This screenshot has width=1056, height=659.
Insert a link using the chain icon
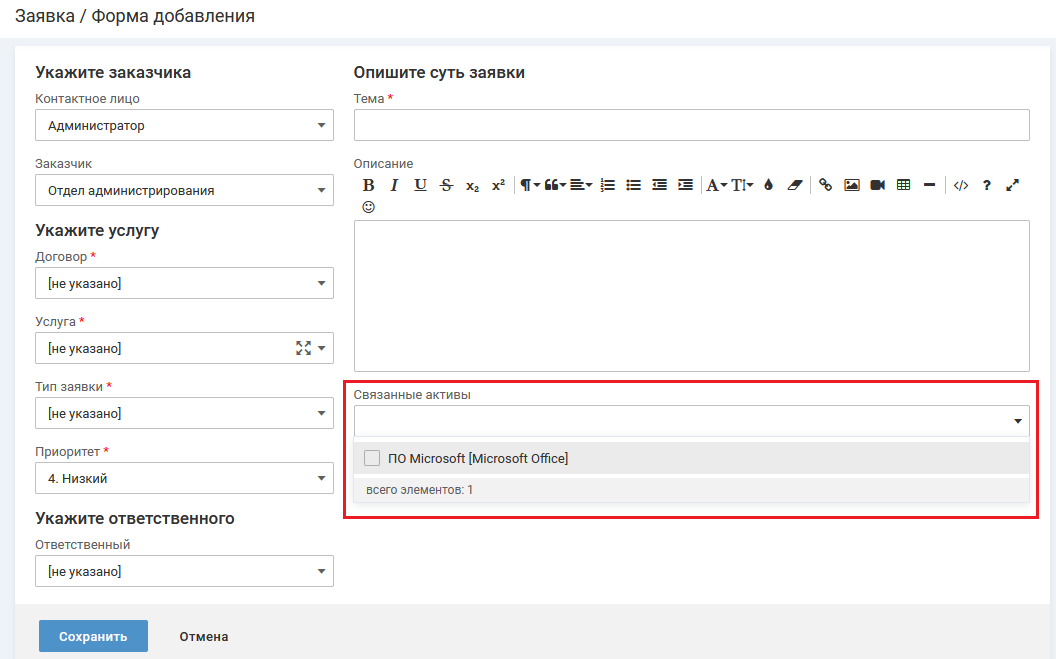[825, 185]
